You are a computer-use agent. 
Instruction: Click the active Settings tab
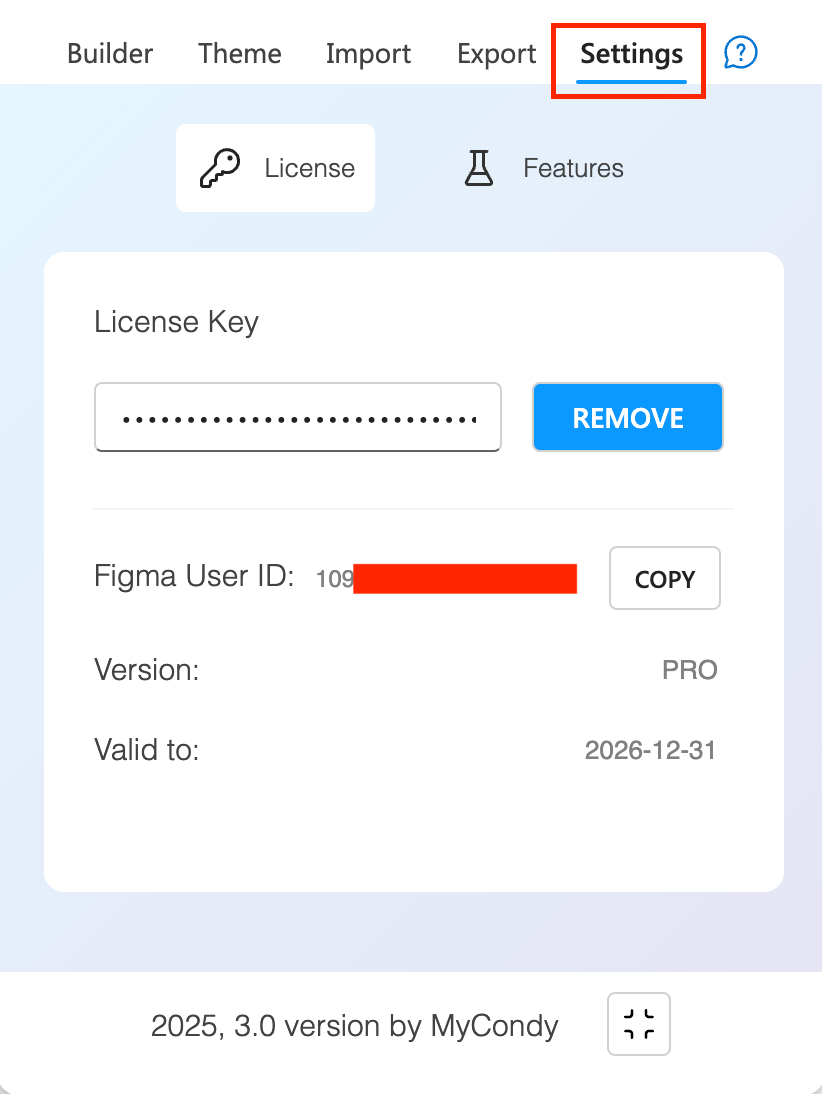pos(632,55)
